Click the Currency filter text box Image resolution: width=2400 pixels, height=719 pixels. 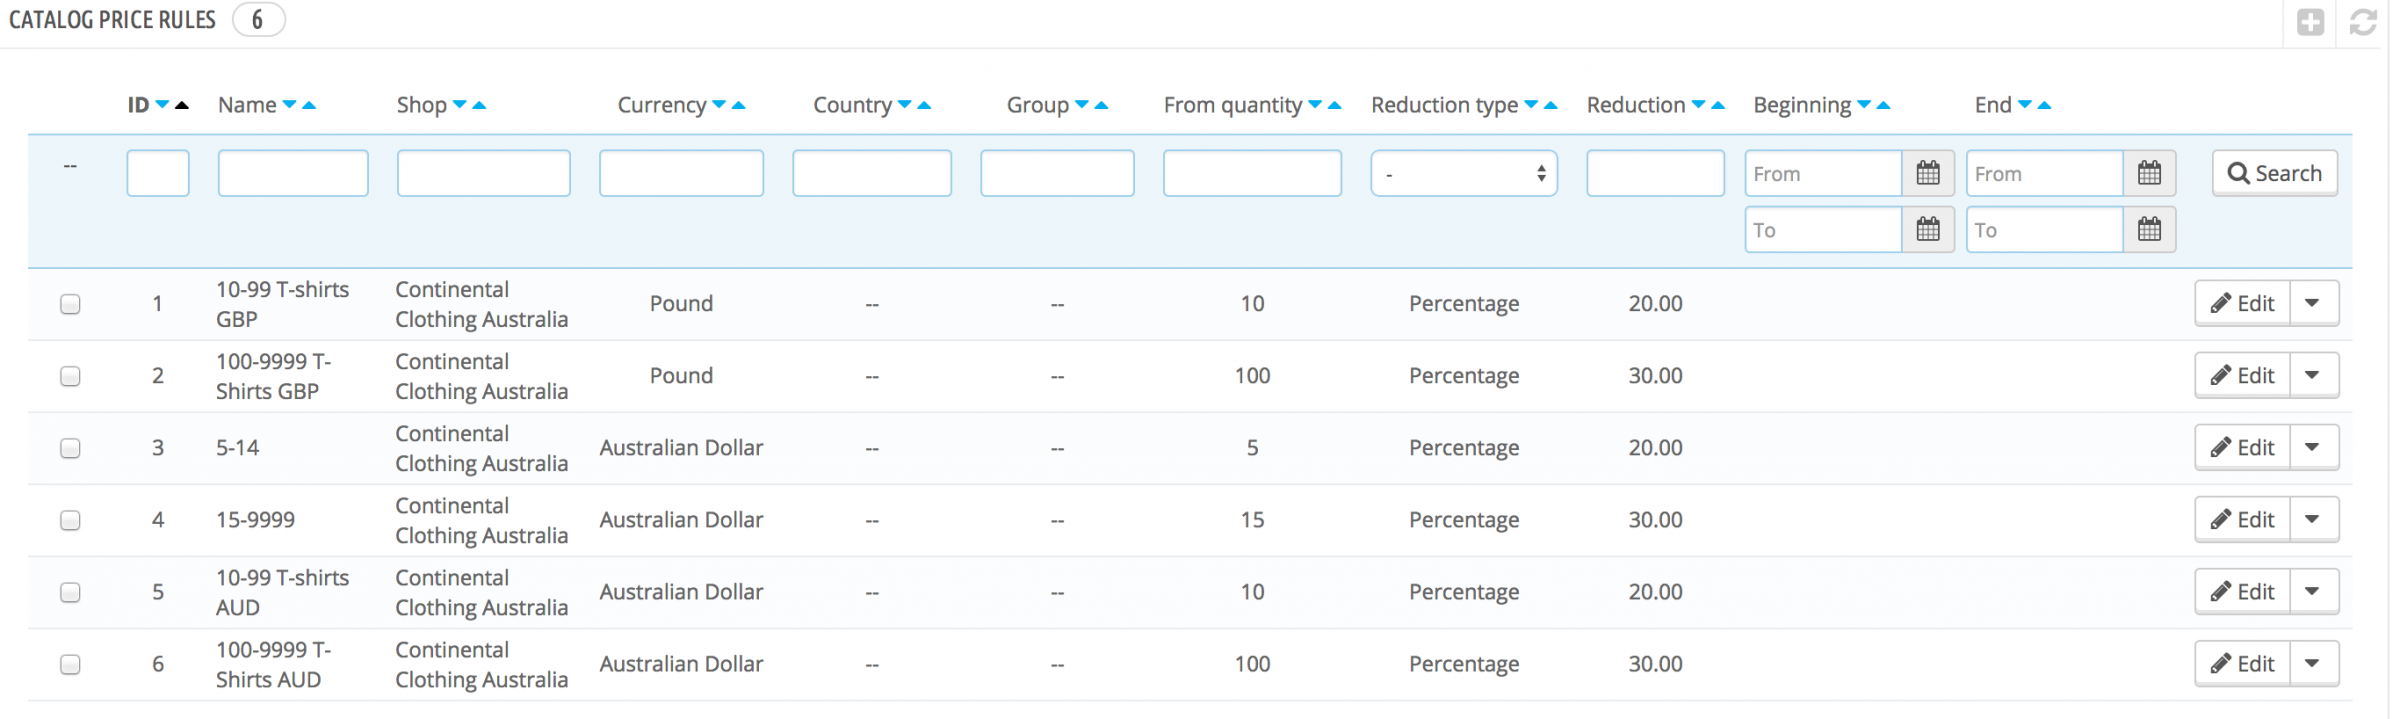(681, 173)
